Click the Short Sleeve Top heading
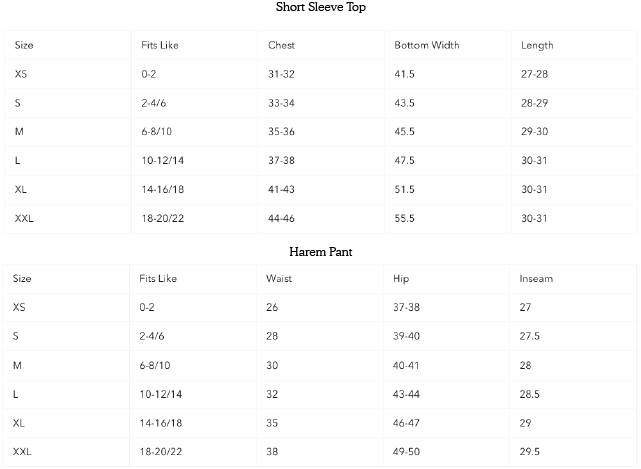The width and height of the screenshot is (641, 469). (x=320, y=8)
